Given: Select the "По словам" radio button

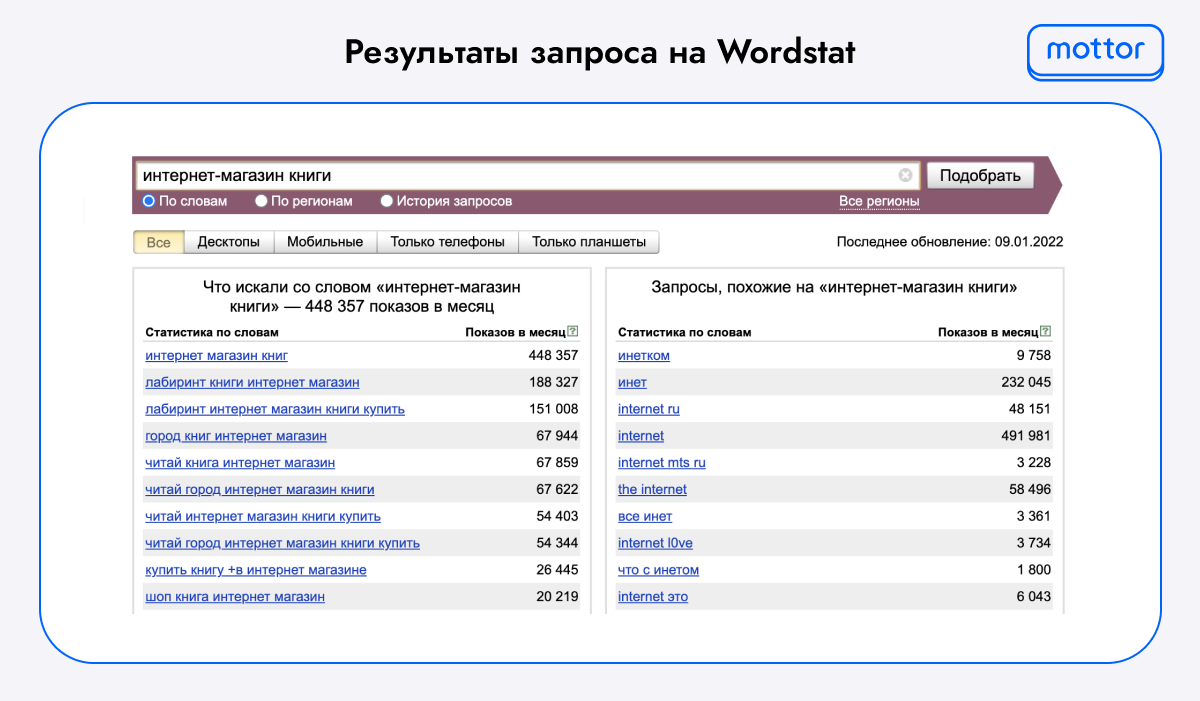Looking at the screenshot, I should [x=149, y=201].
